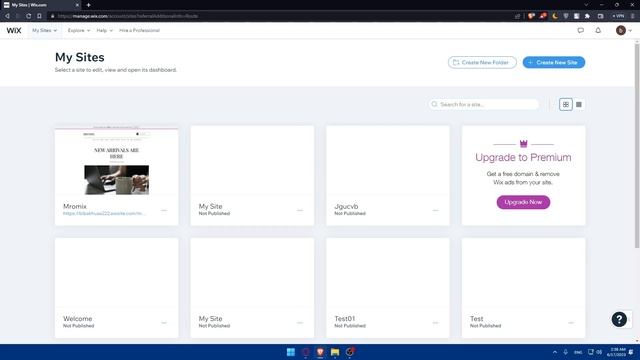640x360 pixels.
Task: Click the Create New Folder button
Action: point(482,62)
